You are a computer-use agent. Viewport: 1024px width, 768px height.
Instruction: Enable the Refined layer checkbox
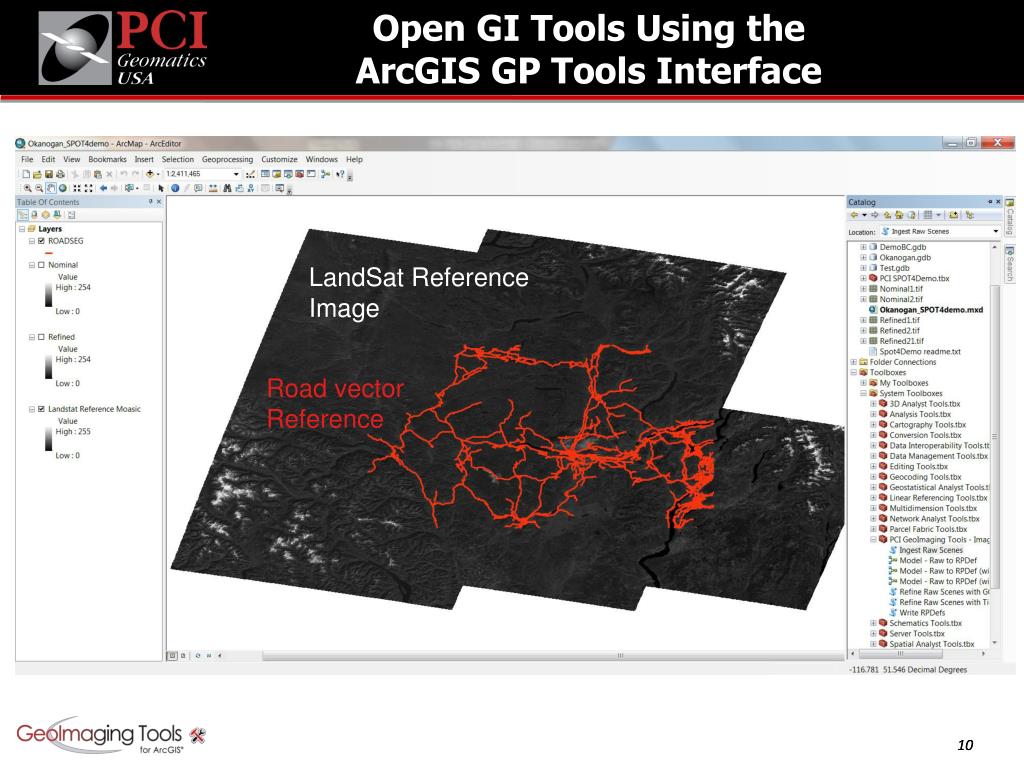click(40, 337)
